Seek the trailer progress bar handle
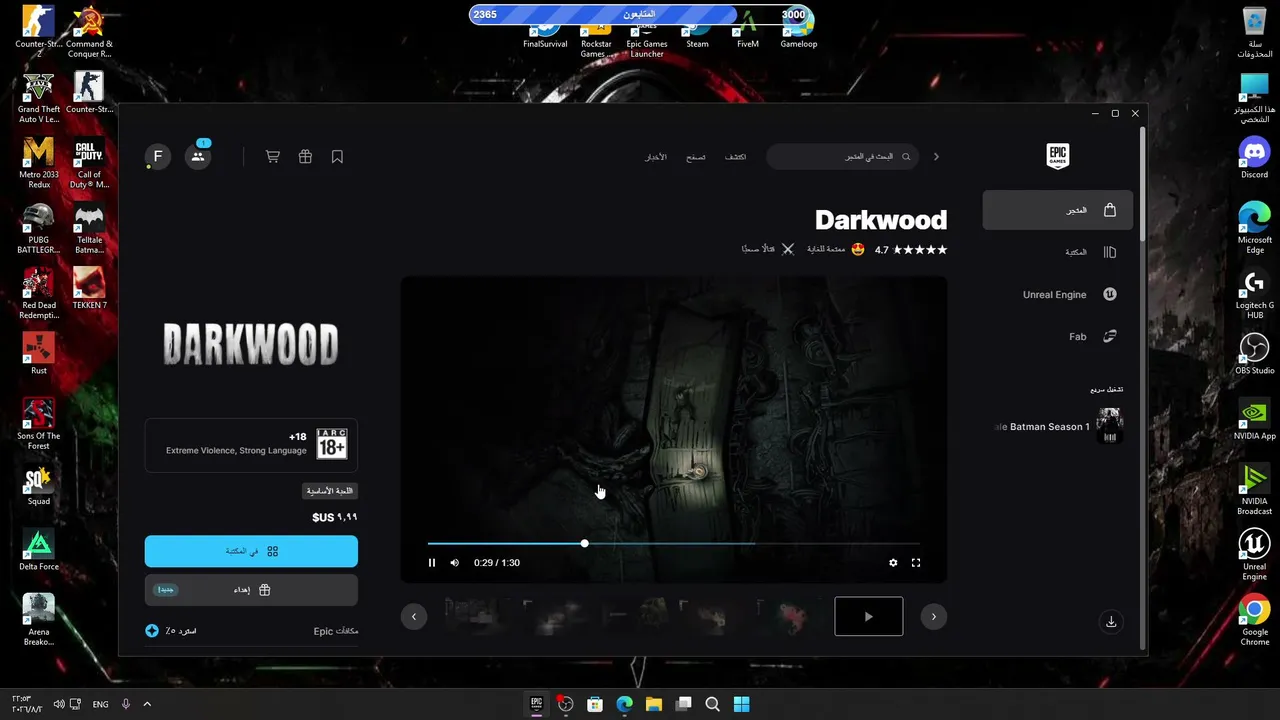 [x=584, y=544]
